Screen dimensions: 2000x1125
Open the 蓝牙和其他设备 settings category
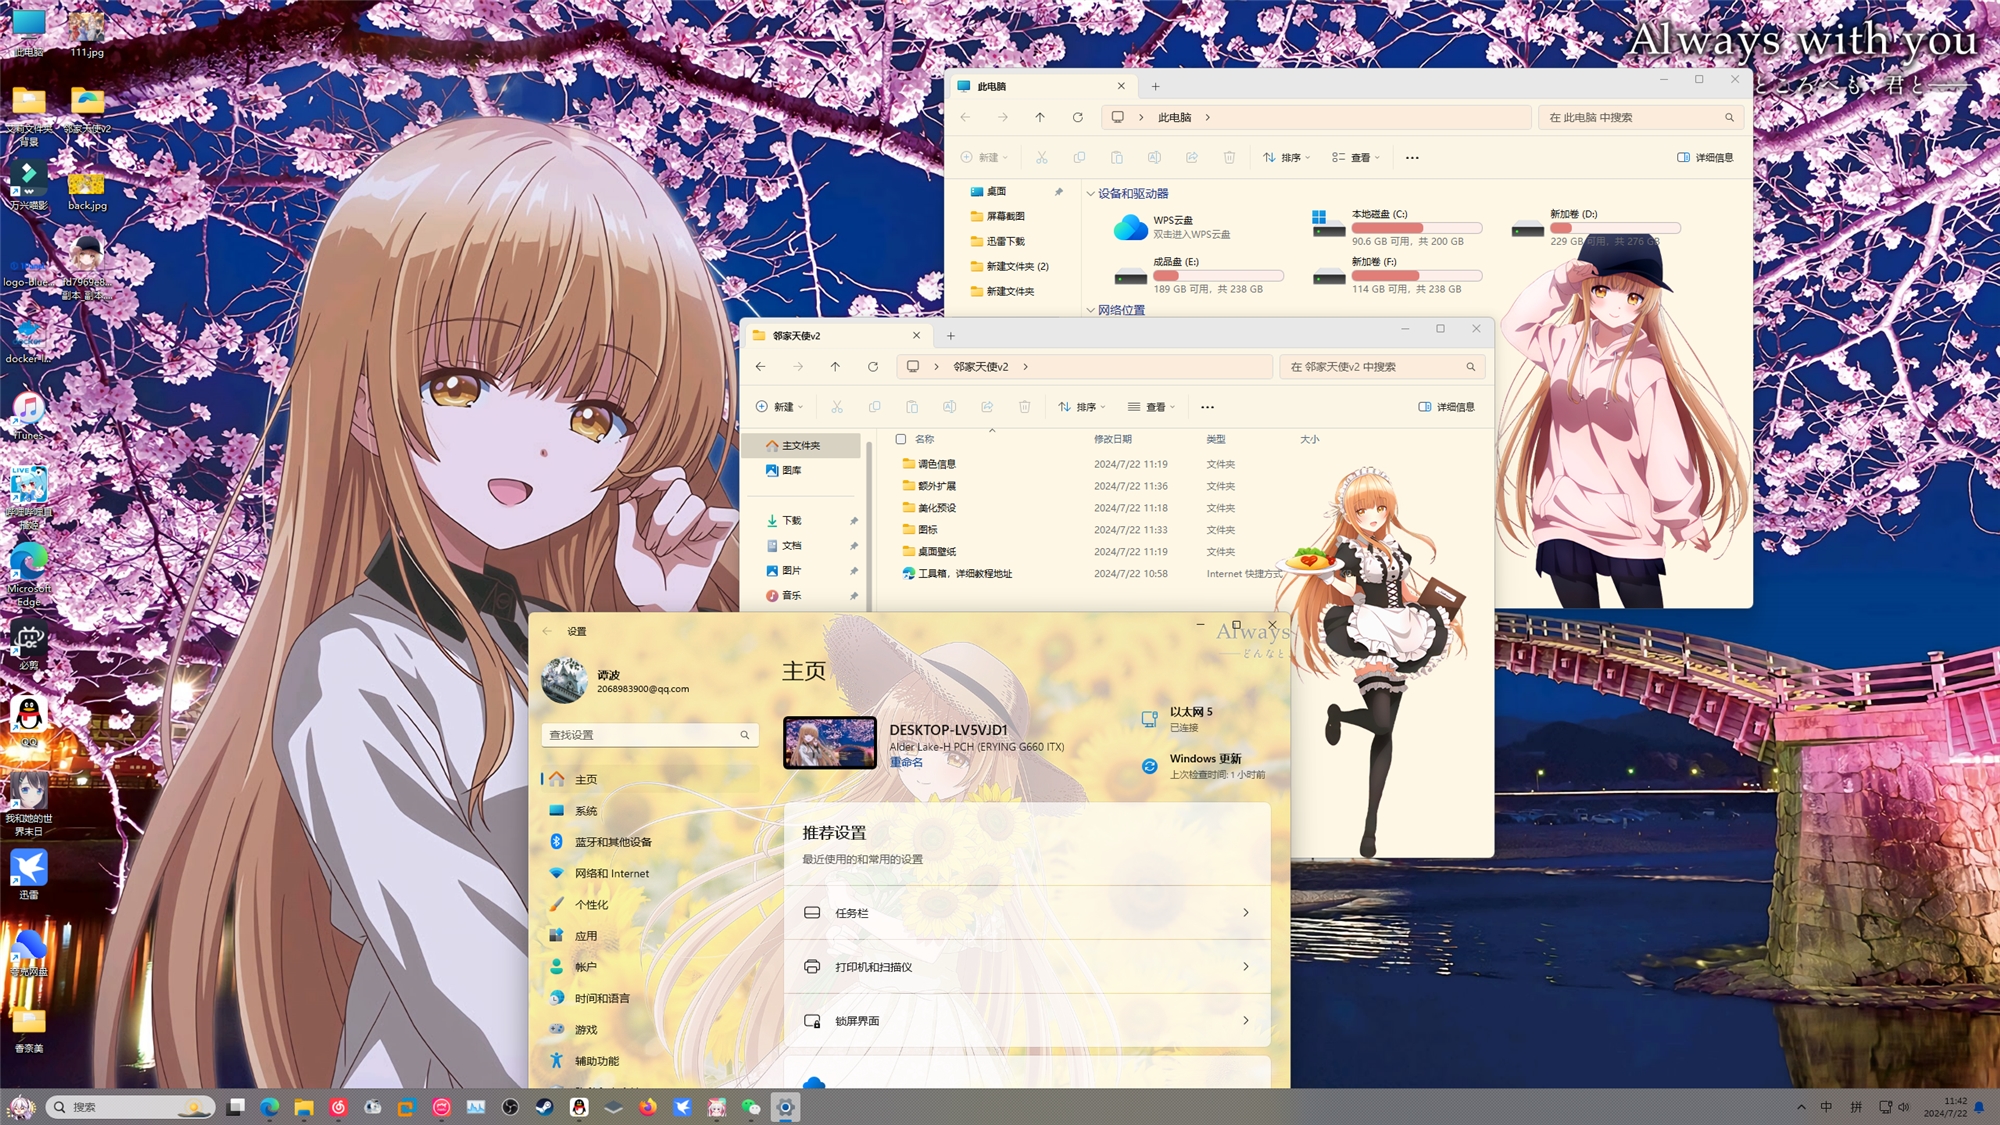612,842
